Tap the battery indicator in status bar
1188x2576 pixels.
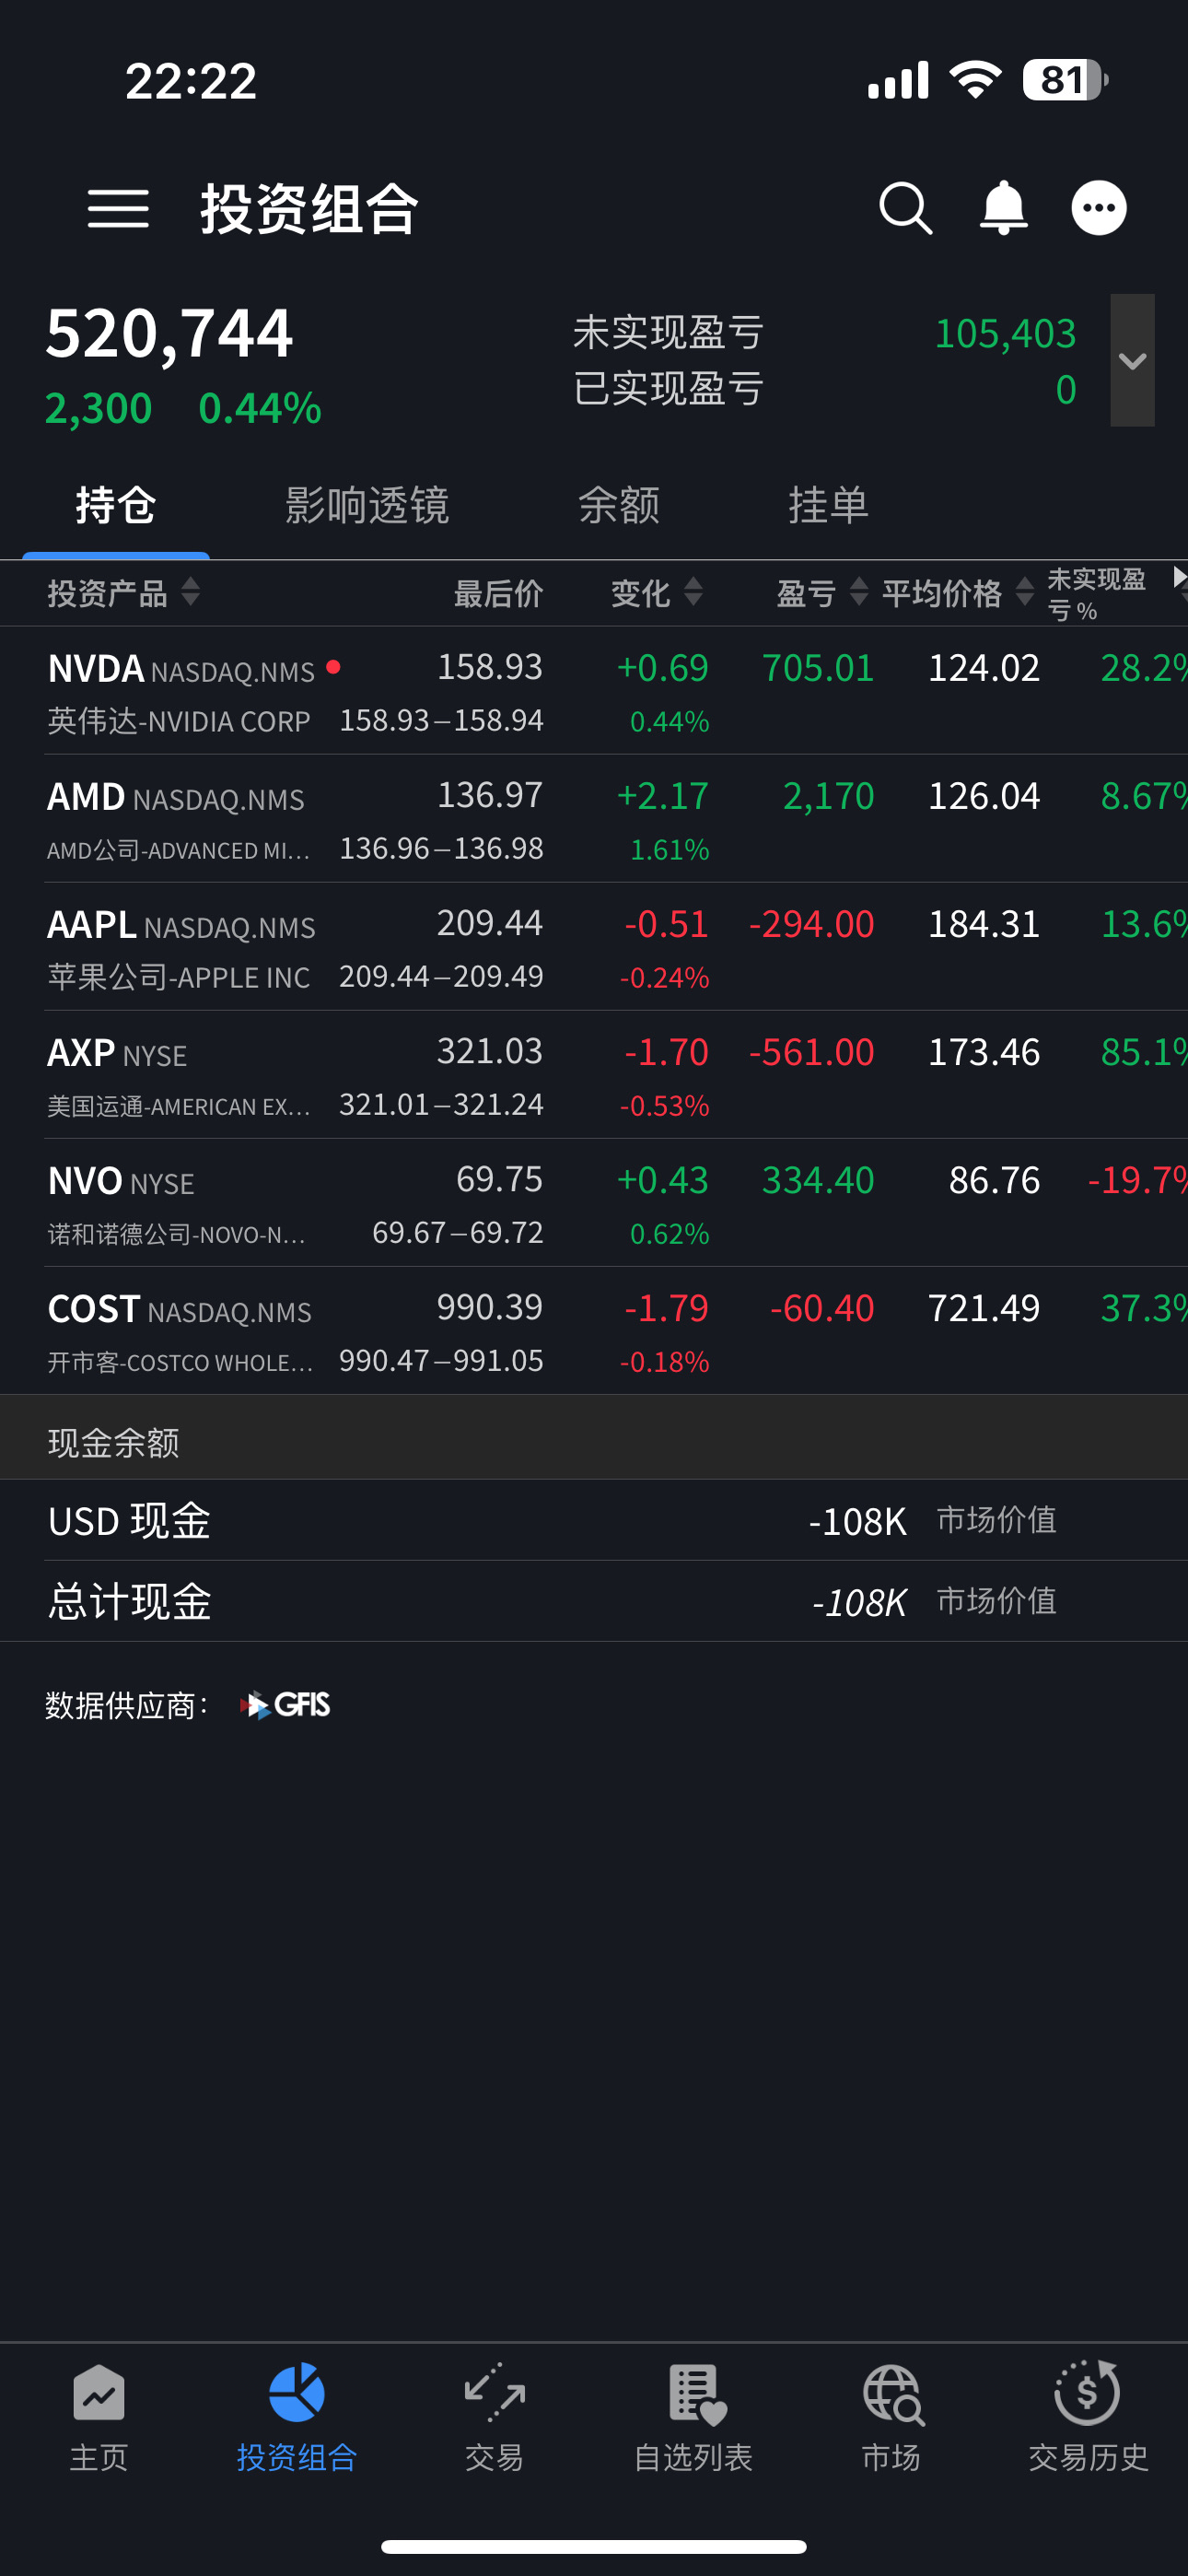[x=1065, y=80]
